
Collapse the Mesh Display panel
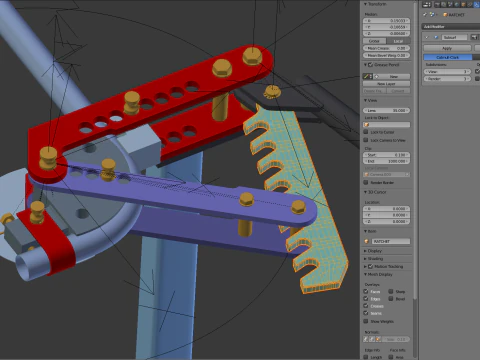[366, 274]
